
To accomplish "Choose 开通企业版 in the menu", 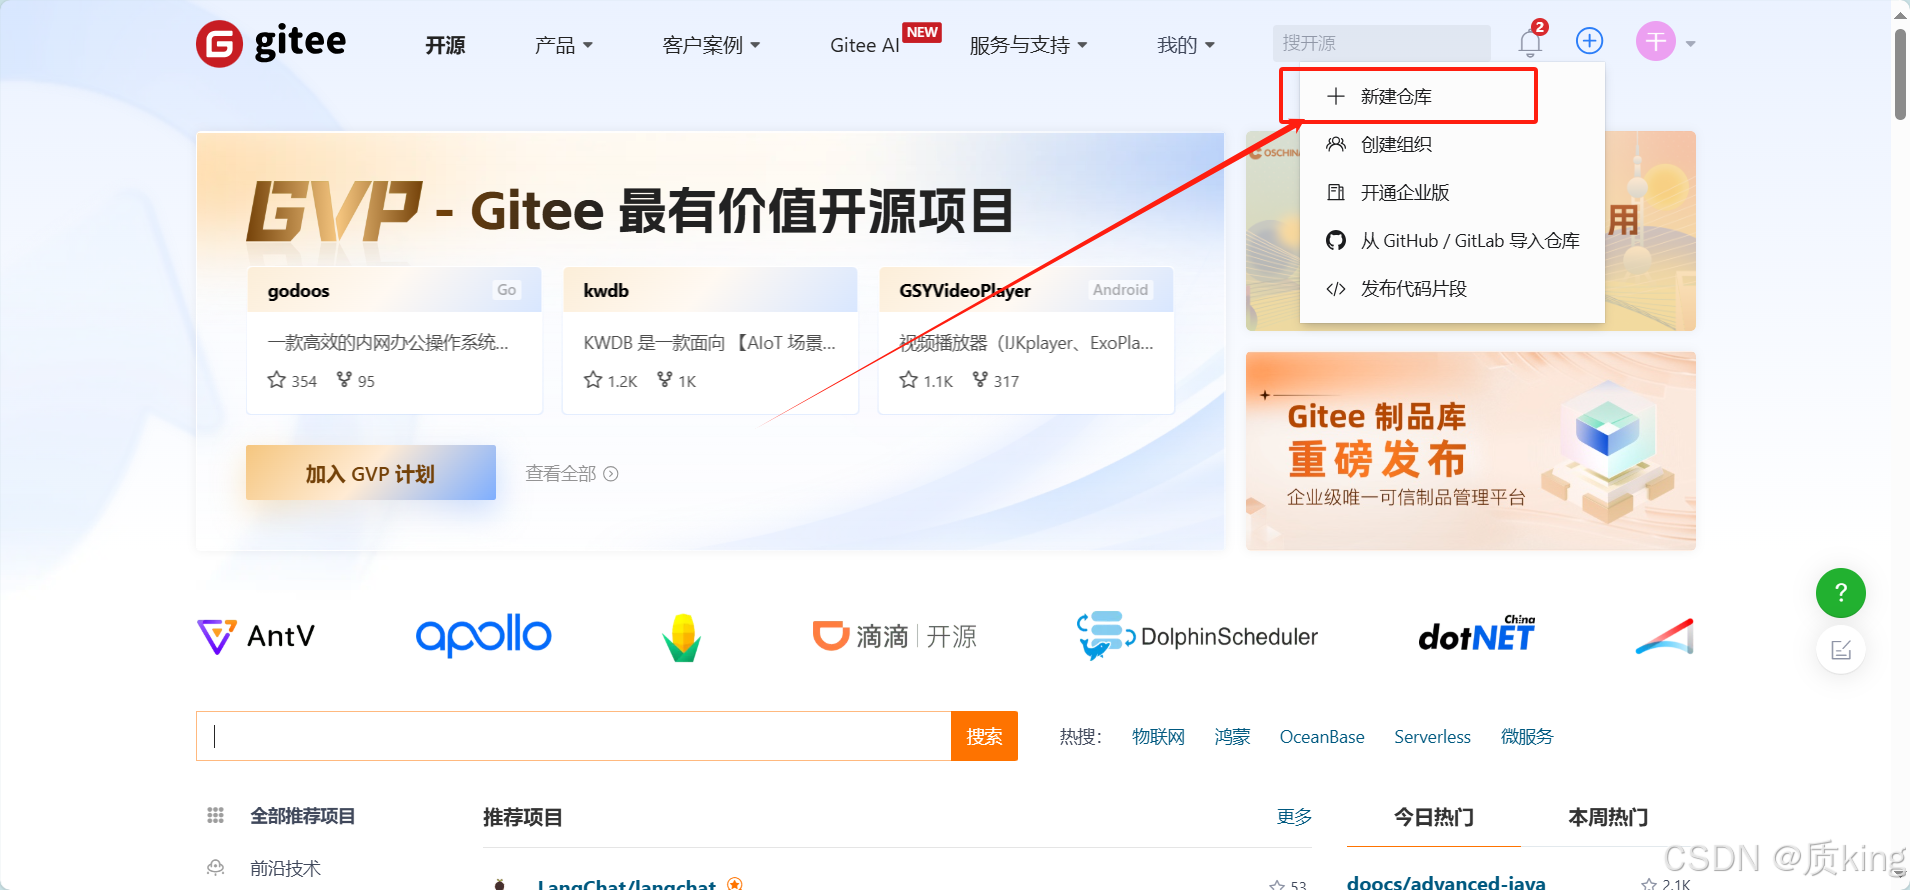I will [x=1452, y=192].
